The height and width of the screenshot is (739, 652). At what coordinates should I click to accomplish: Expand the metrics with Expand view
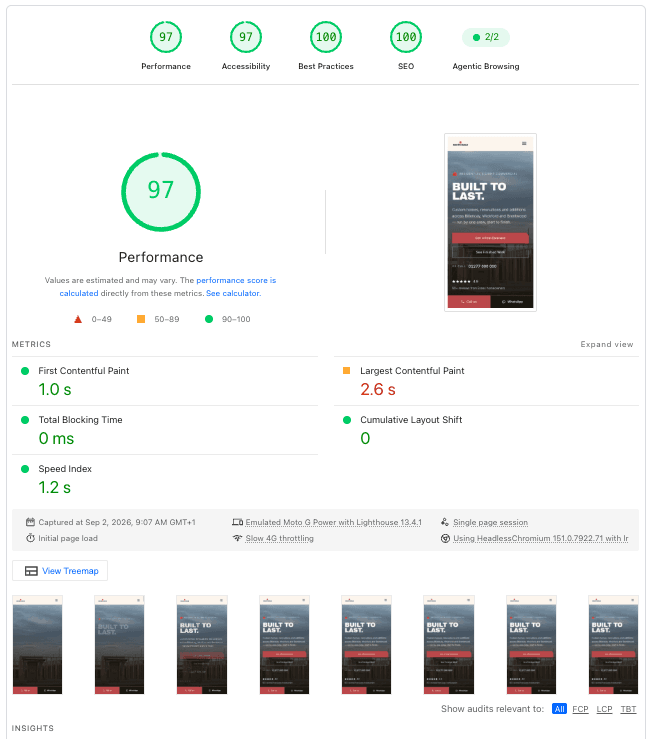pyautogui.click(x=607, y=345)
